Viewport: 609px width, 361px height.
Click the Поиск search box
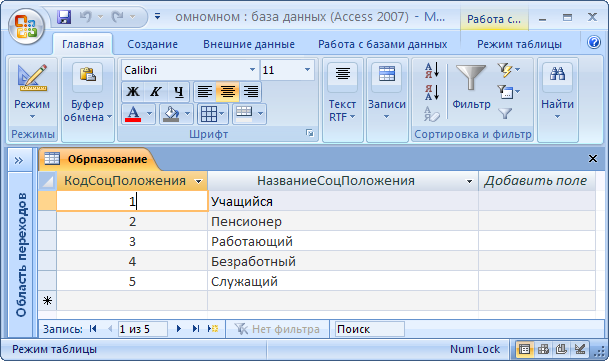[369, 329]
